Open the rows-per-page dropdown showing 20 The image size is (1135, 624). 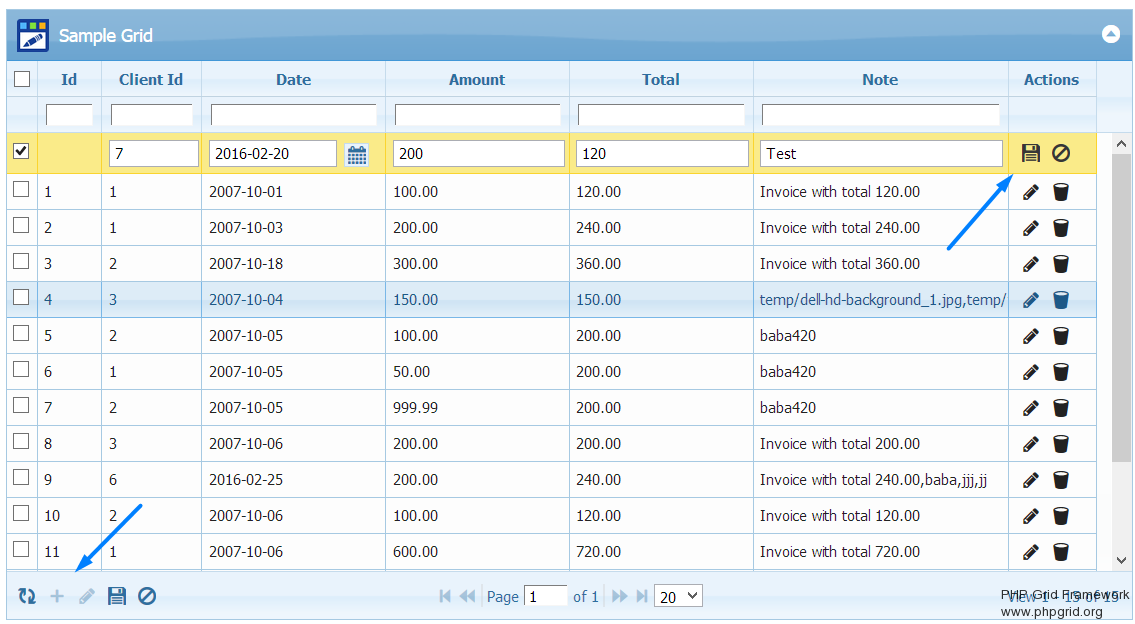pos(678,596)
